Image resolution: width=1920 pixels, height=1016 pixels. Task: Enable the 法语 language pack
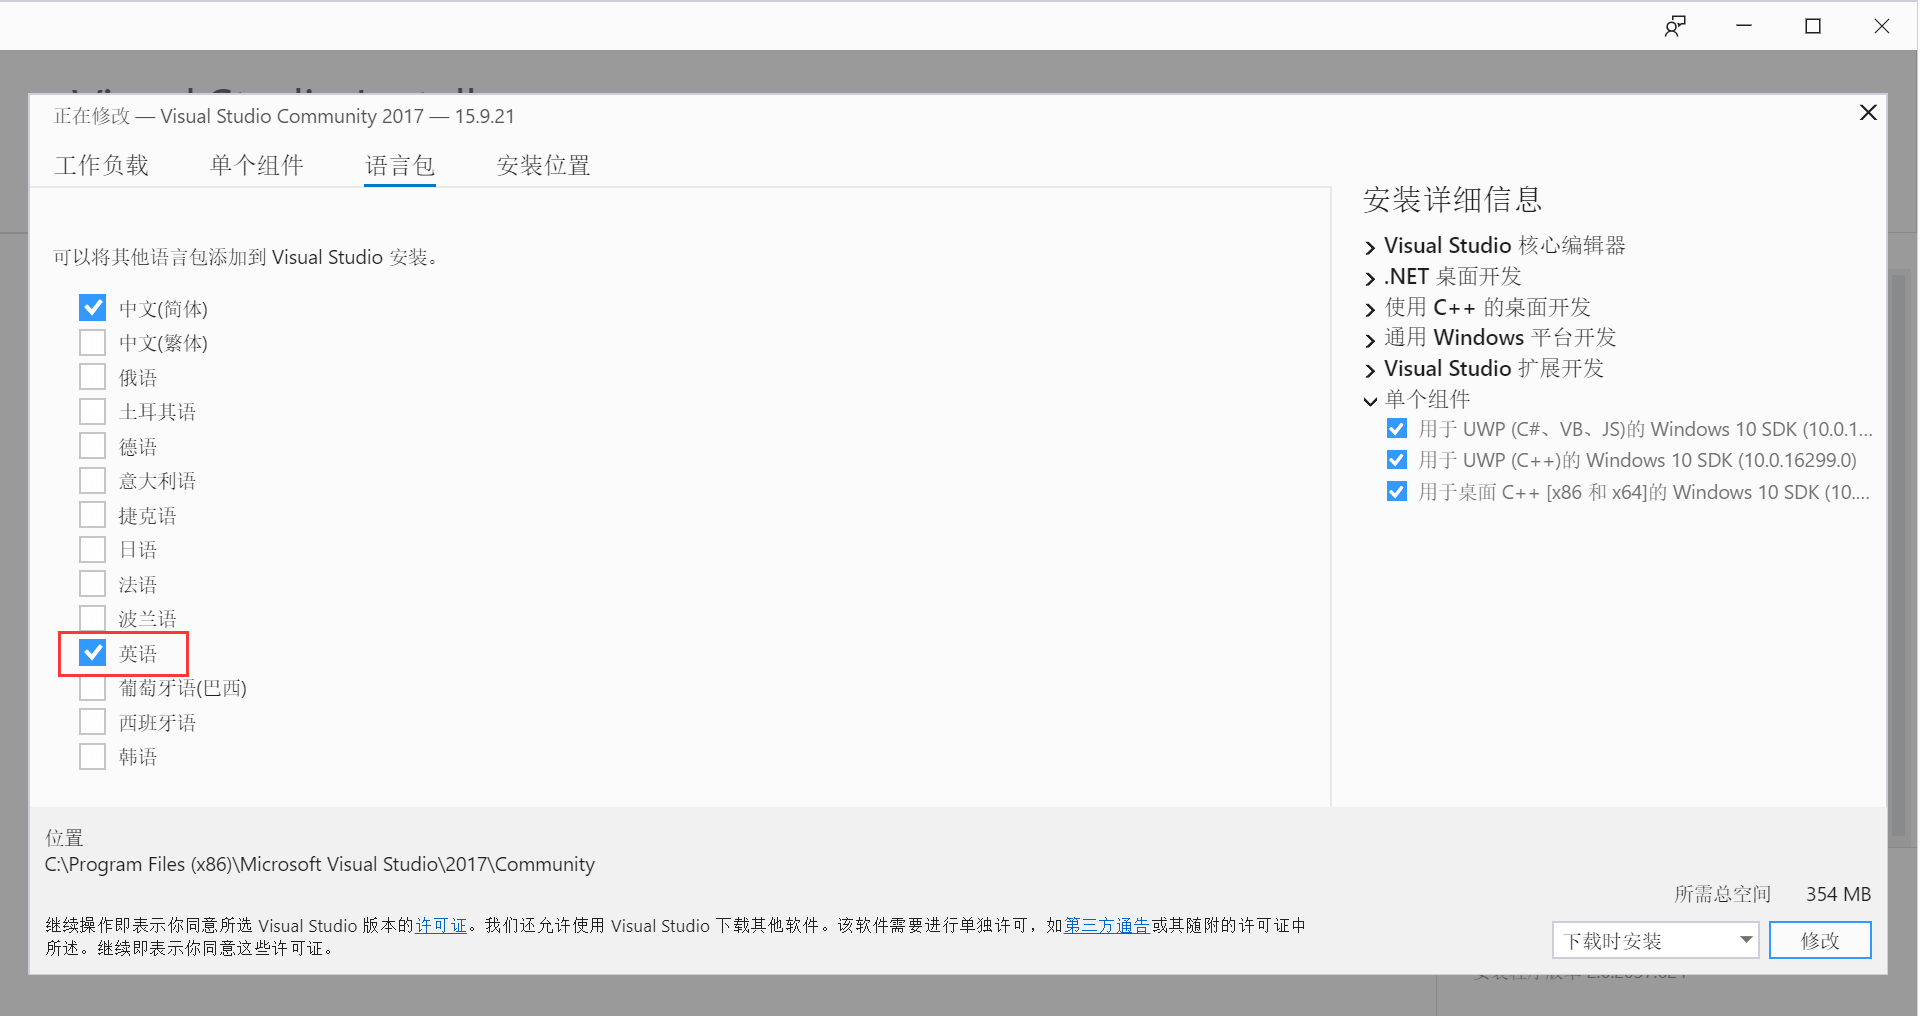click(x=92, y=584)
